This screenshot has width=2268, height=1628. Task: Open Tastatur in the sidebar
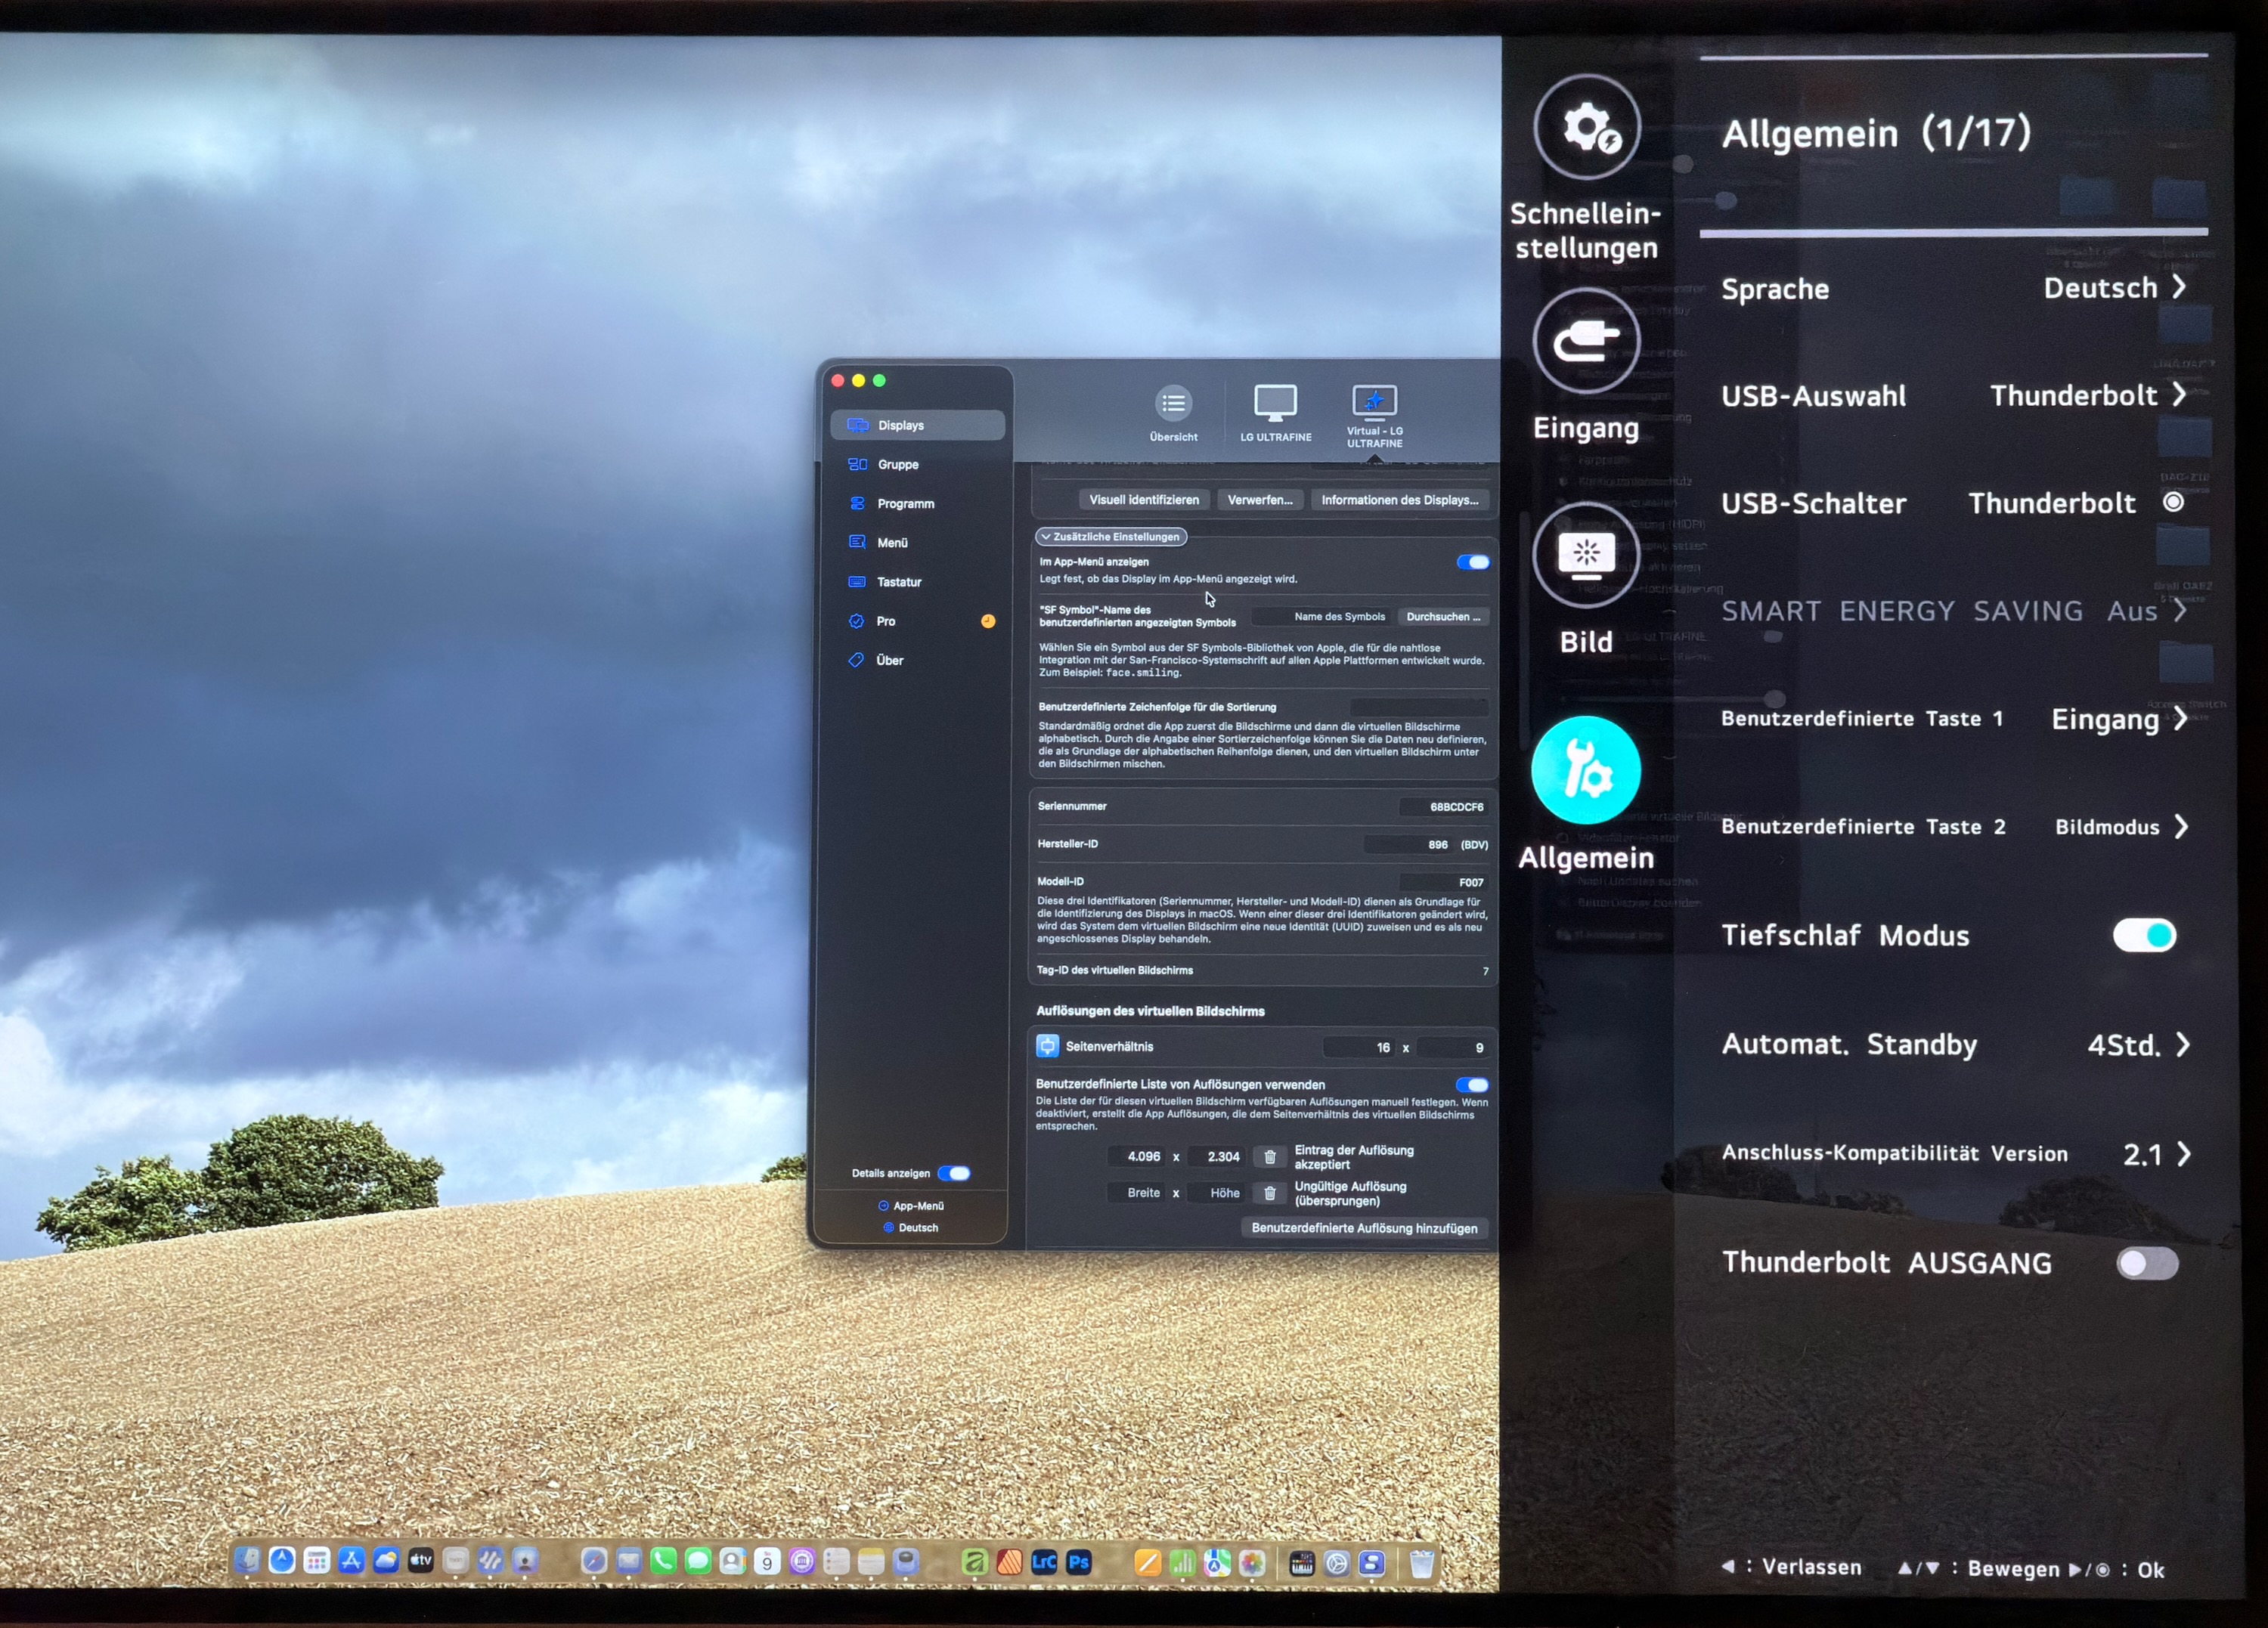[898, 582]
